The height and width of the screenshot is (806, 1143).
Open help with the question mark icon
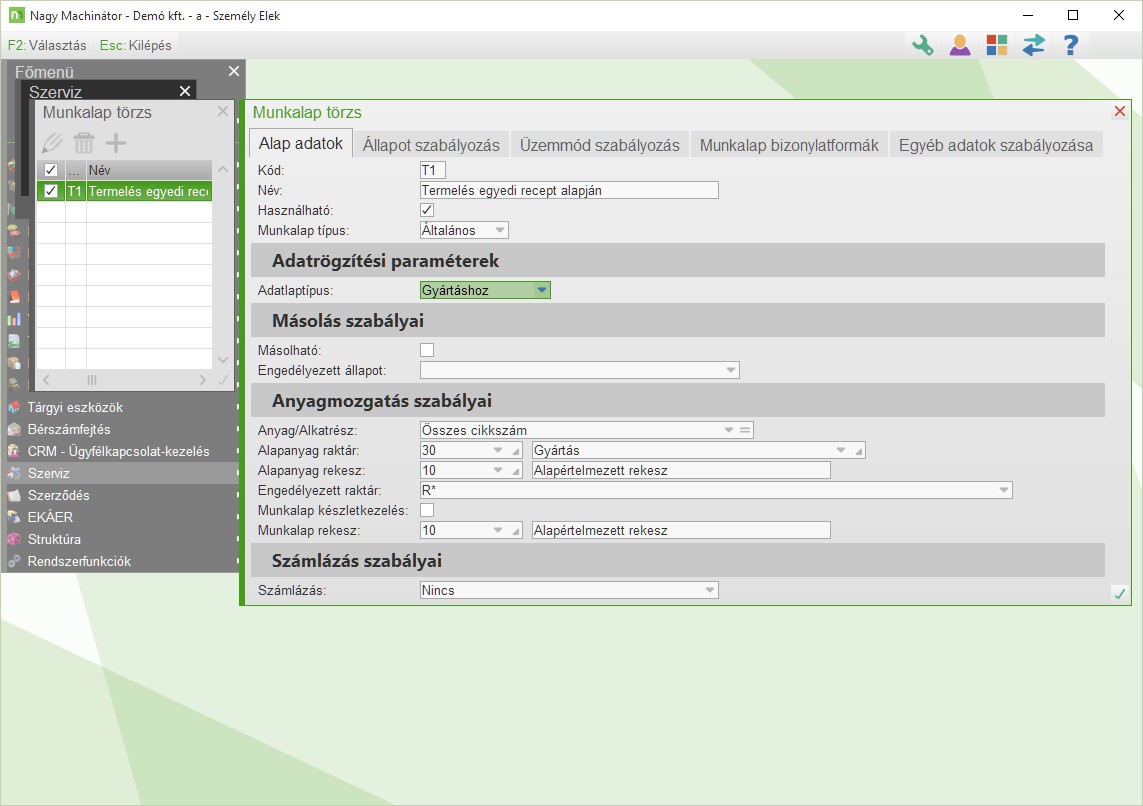click(x=1071, y=45)
